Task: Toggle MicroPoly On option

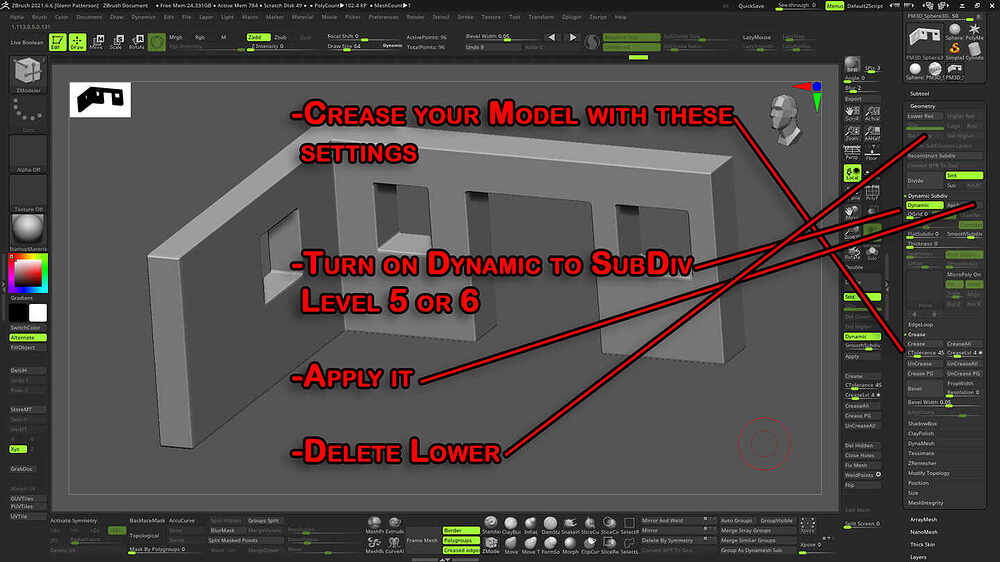Action: (964, 274)
